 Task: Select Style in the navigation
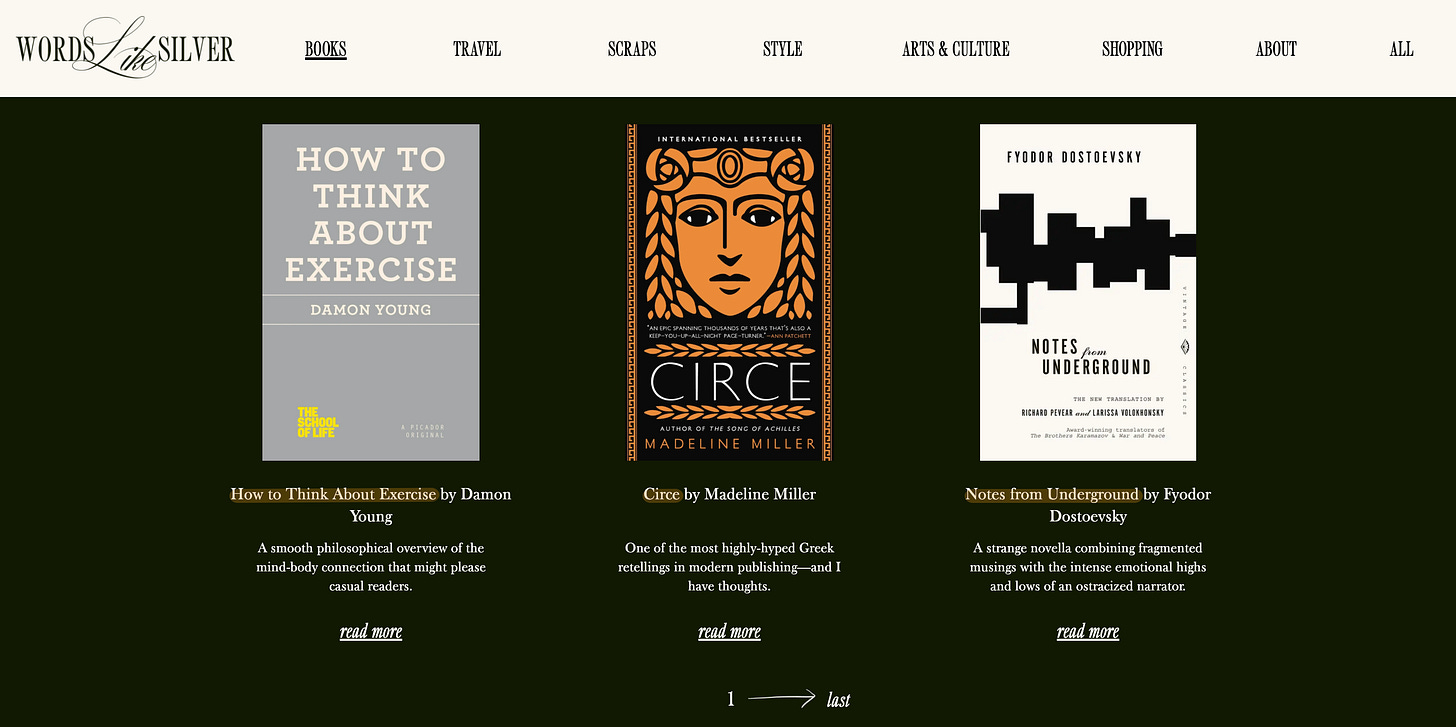[x=782, y=49]
